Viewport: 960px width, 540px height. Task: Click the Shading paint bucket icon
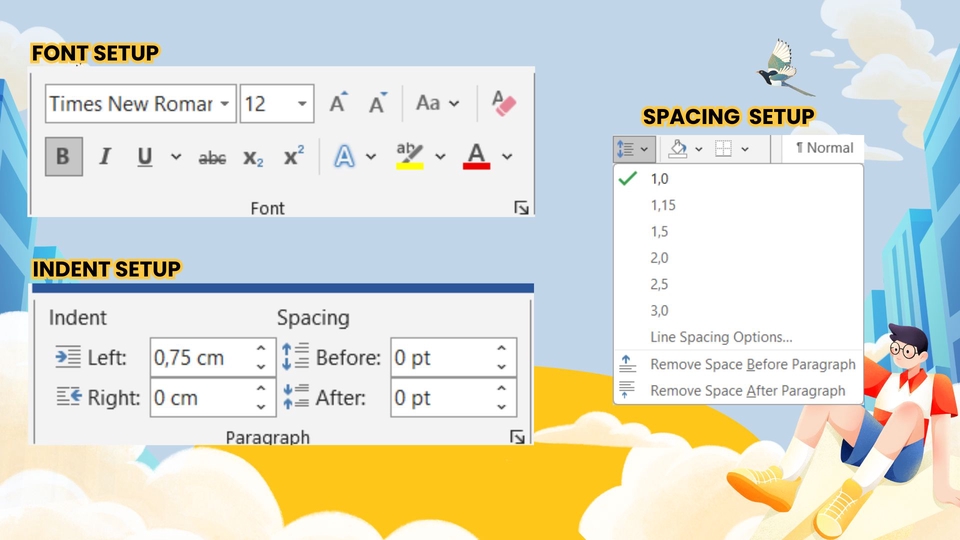[677, 148]
